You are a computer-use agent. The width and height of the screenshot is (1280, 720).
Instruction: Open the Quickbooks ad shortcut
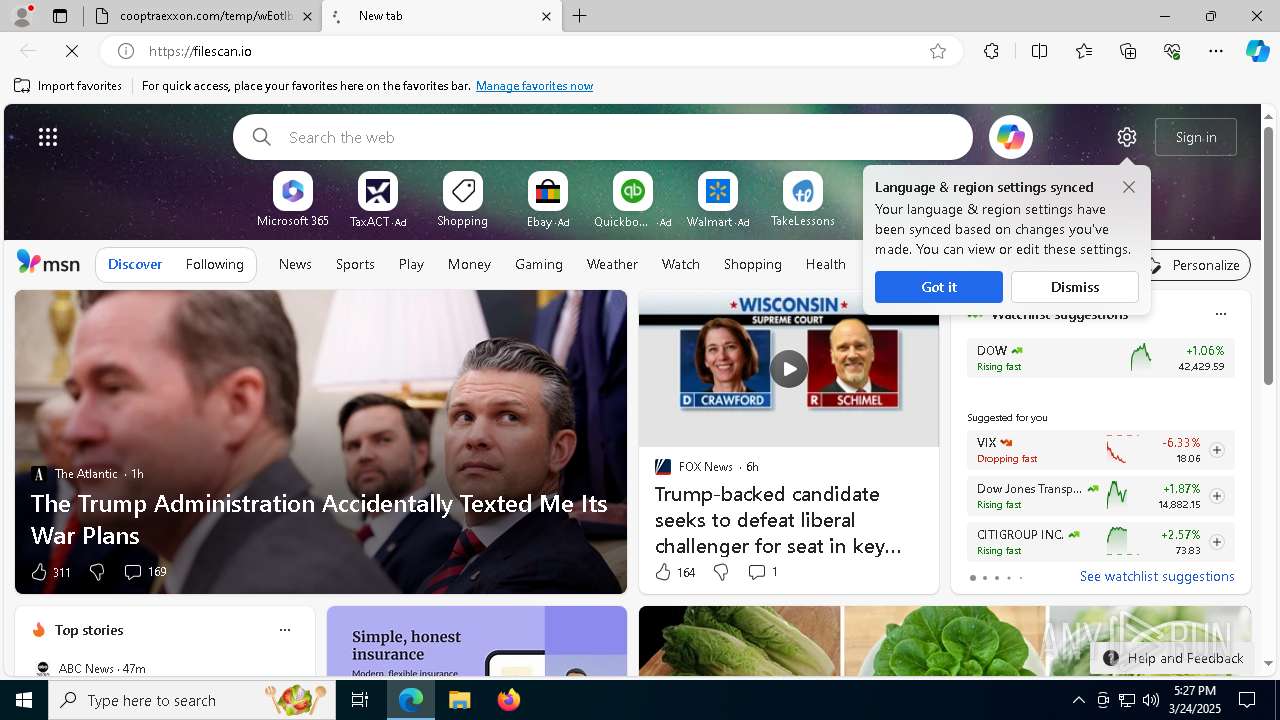[632, 200]
